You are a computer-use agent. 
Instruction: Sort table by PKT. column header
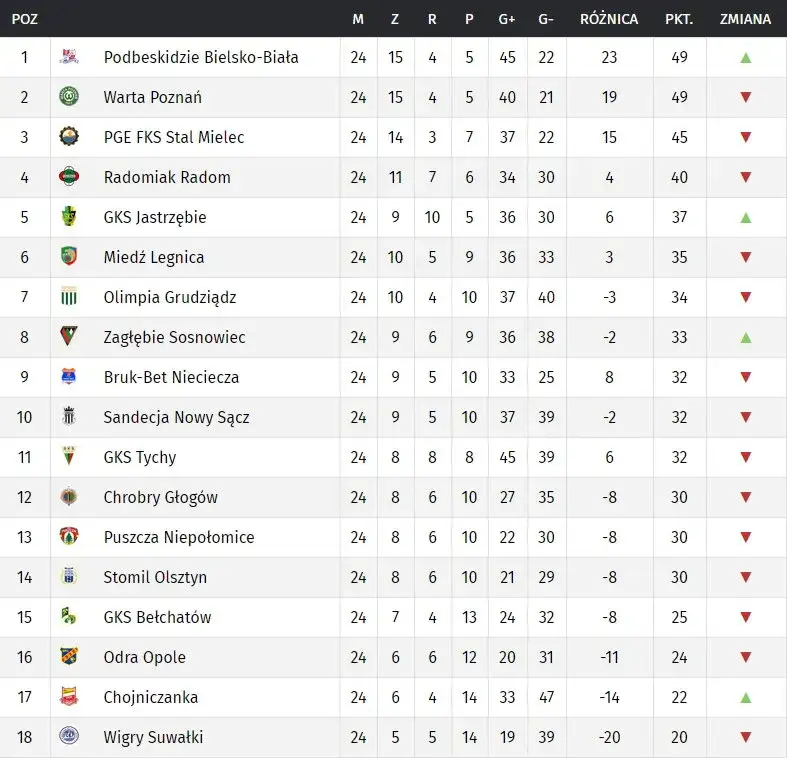pos(680,19)
